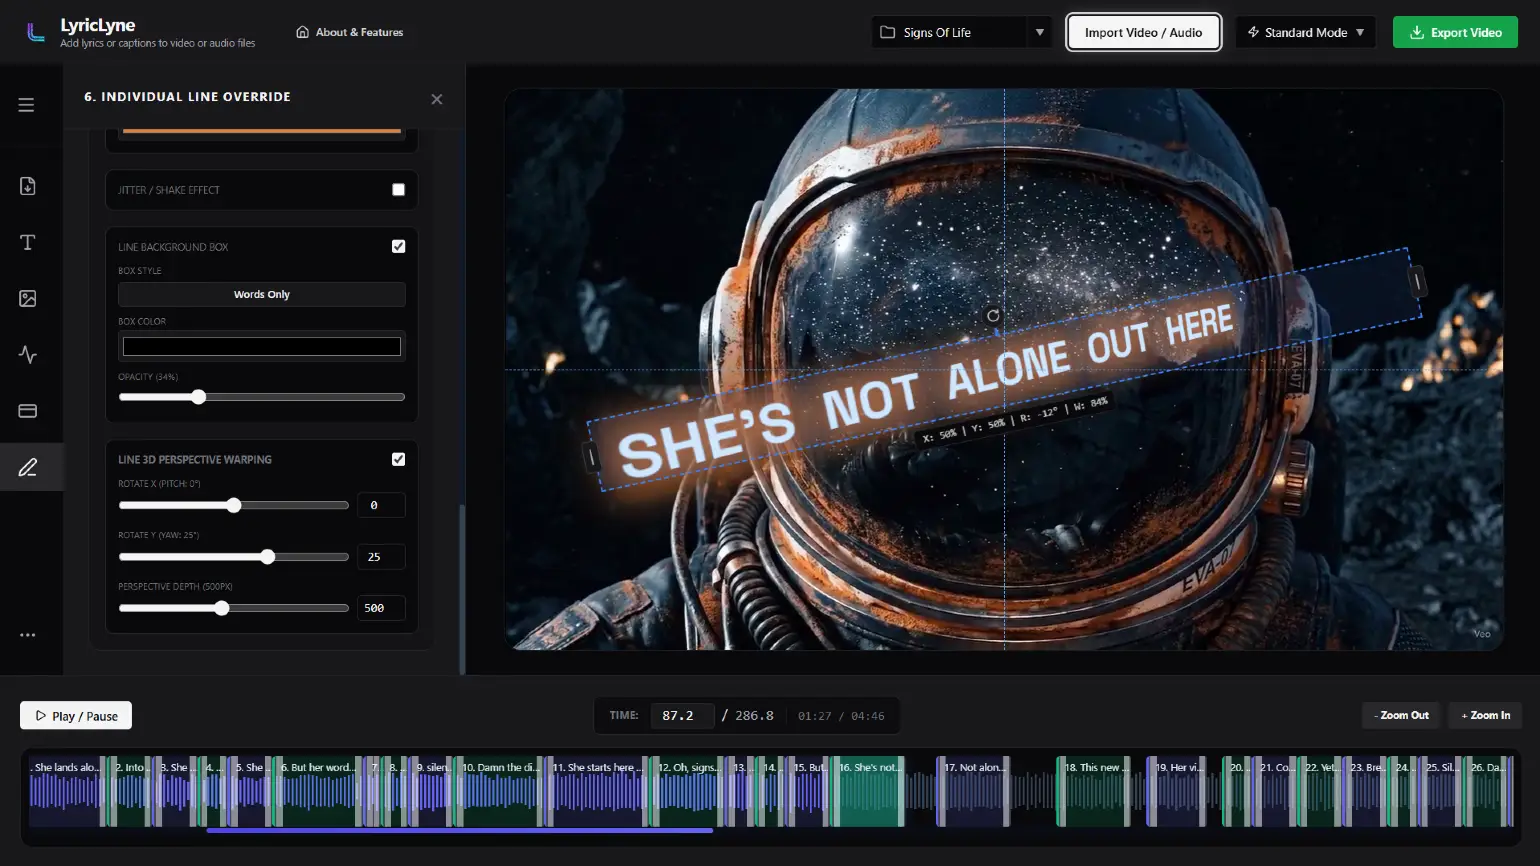The height and width of the screenshot is (866, 1540).
Task: Click the rotate handle above the lyric
Action: pyautogui.click(x=993, y=316)
